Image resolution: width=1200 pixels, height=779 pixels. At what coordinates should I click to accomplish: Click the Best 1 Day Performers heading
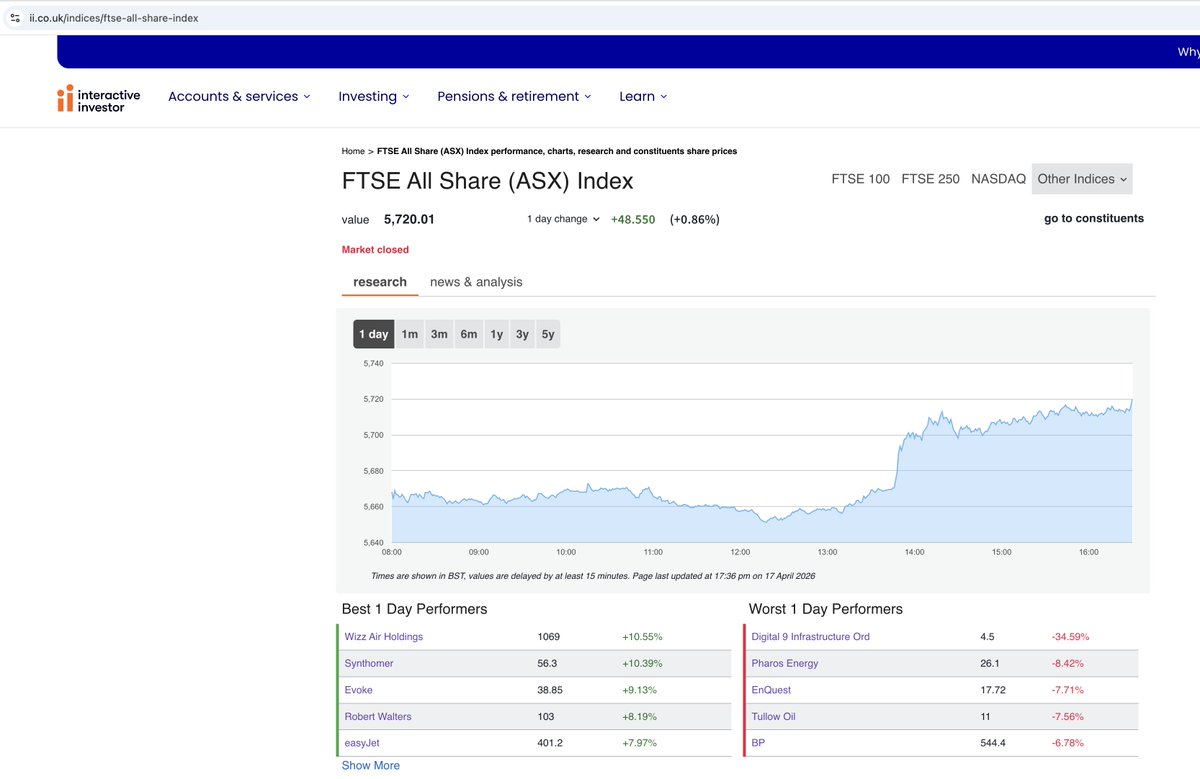point(415,609)
